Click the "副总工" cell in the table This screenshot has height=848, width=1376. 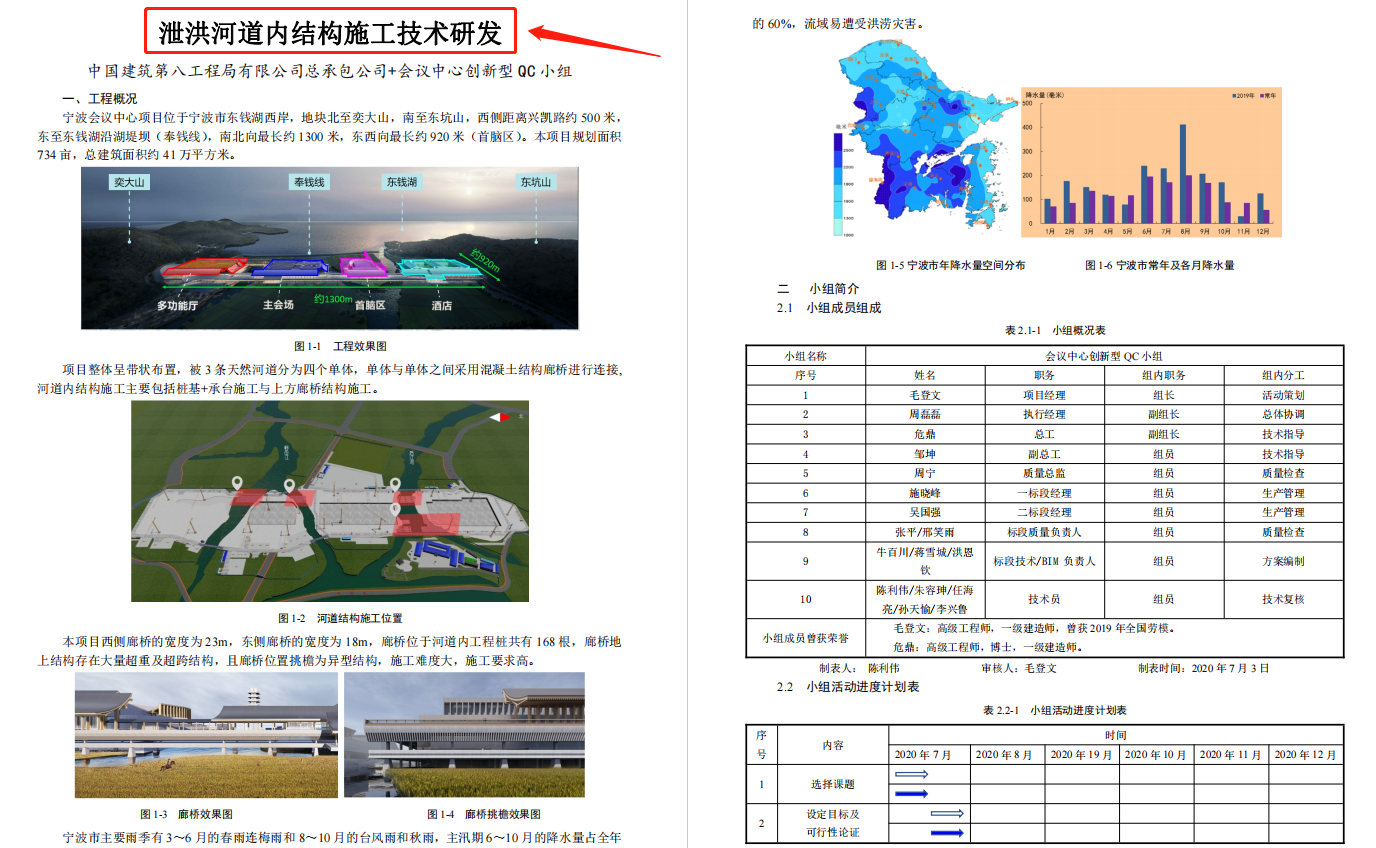1044,454
